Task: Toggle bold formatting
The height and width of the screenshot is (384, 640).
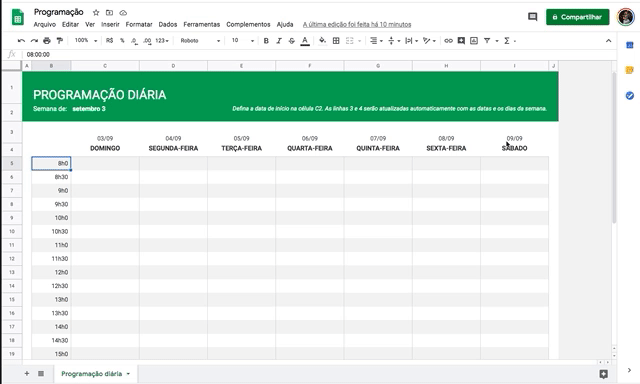Action: (266, 40)
